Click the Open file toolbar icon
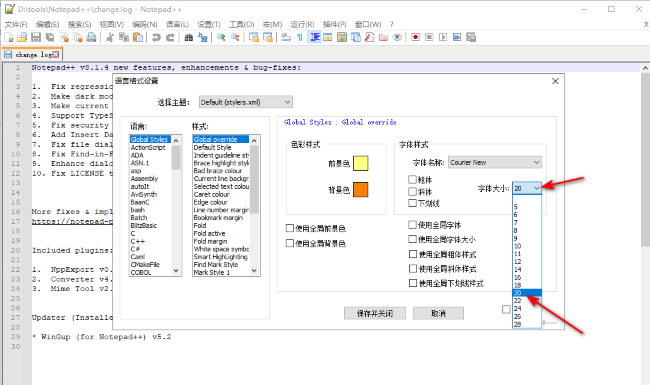Image resolution: width=650 pixels, height=385 pixels. 22,38
